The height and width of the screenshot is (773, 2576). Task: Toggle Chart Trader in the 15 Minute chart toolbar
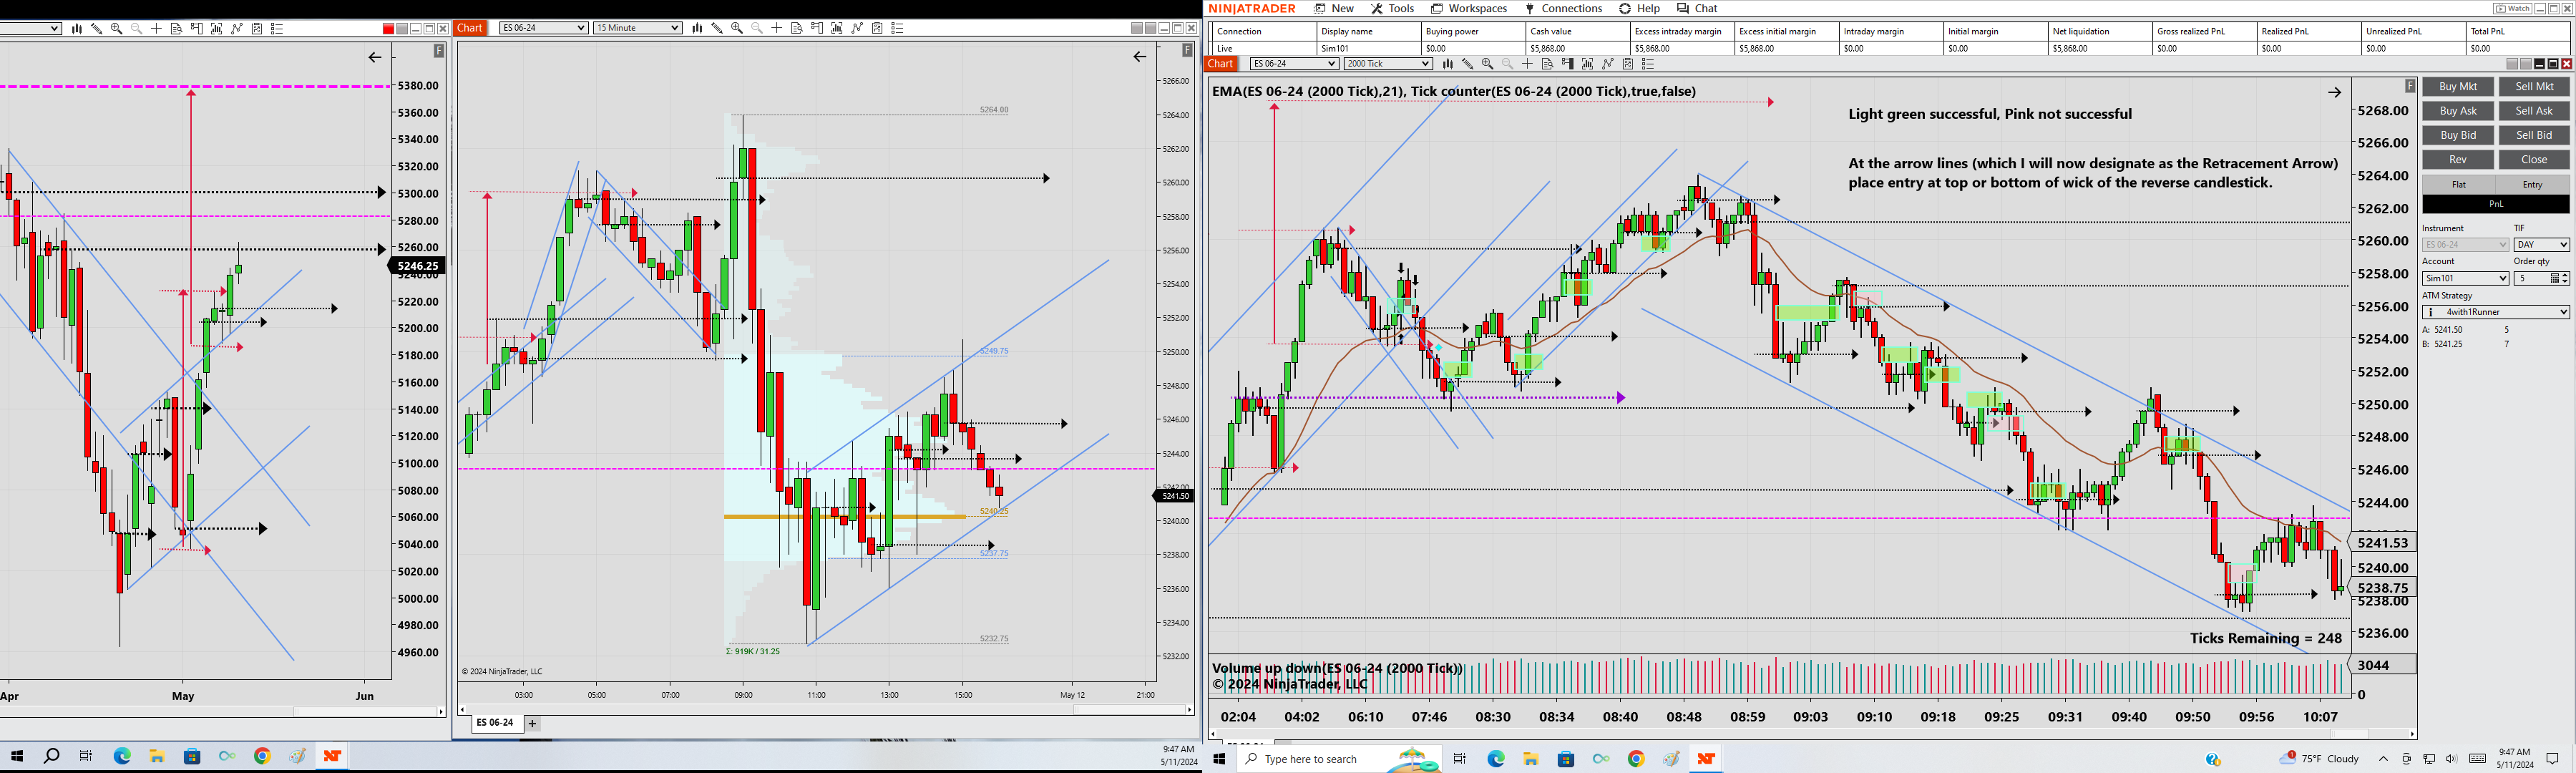[x=817, y=28]
